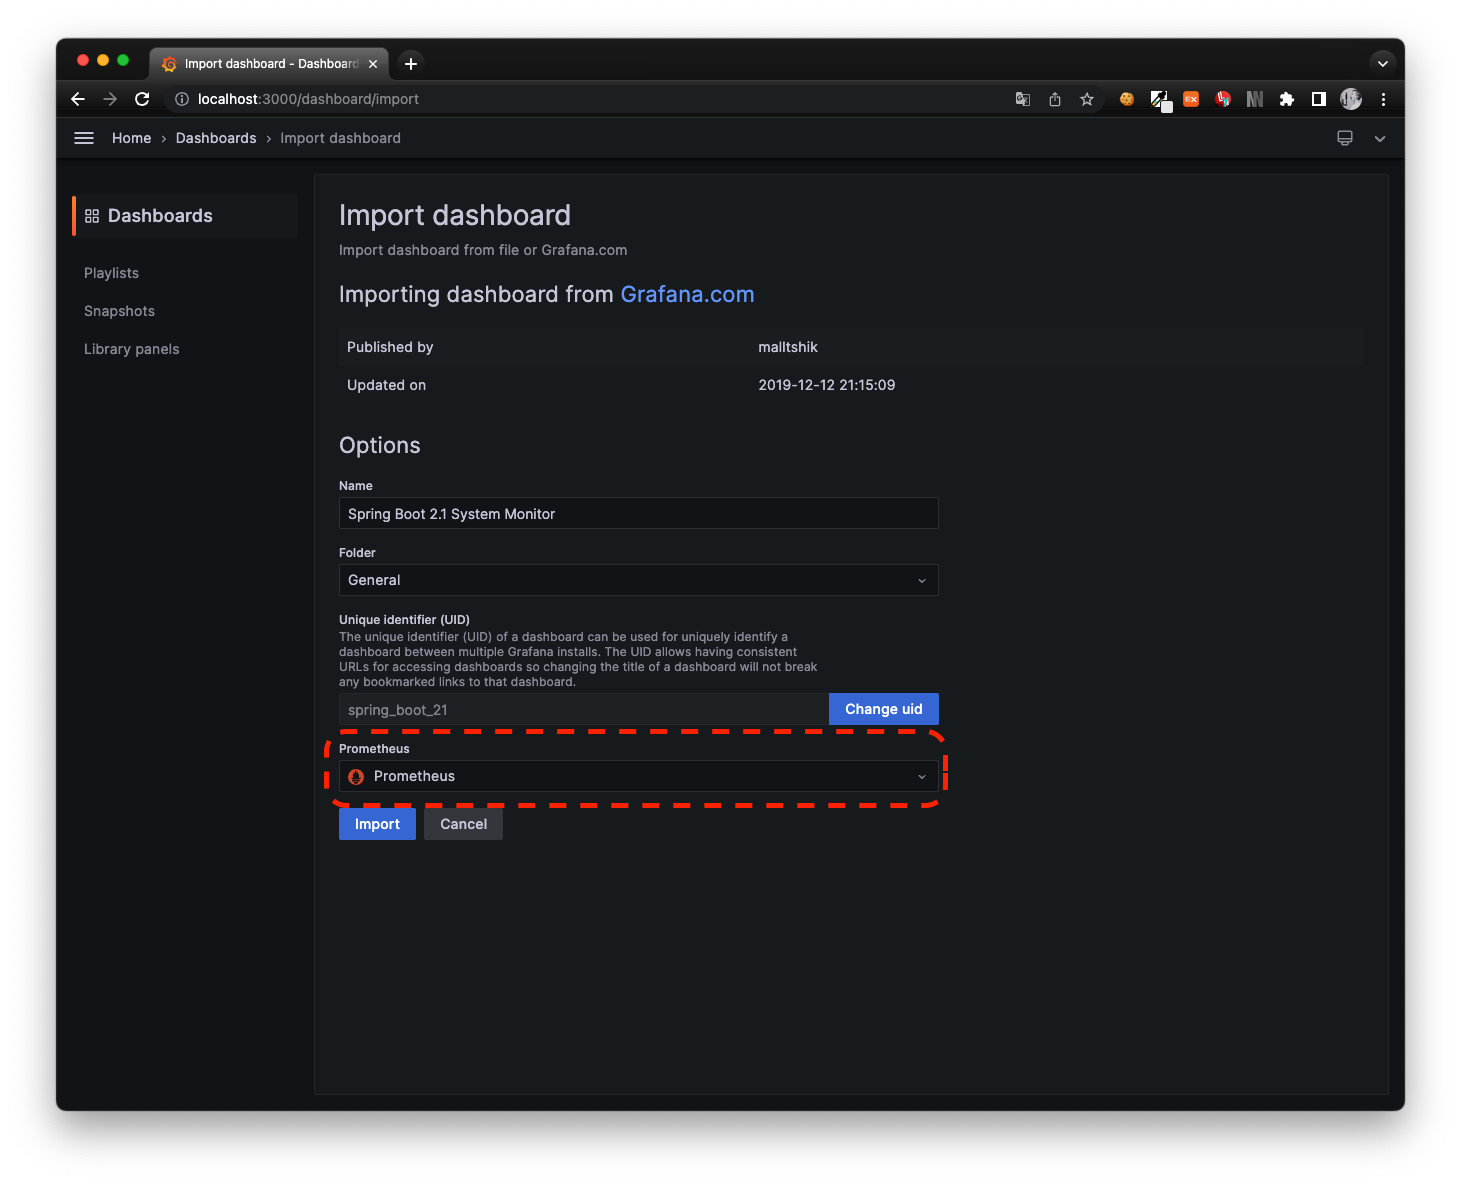1461x1185 pixels.
Task: Navigate to Home breadcrumb
Action: [x=131, y=138]
